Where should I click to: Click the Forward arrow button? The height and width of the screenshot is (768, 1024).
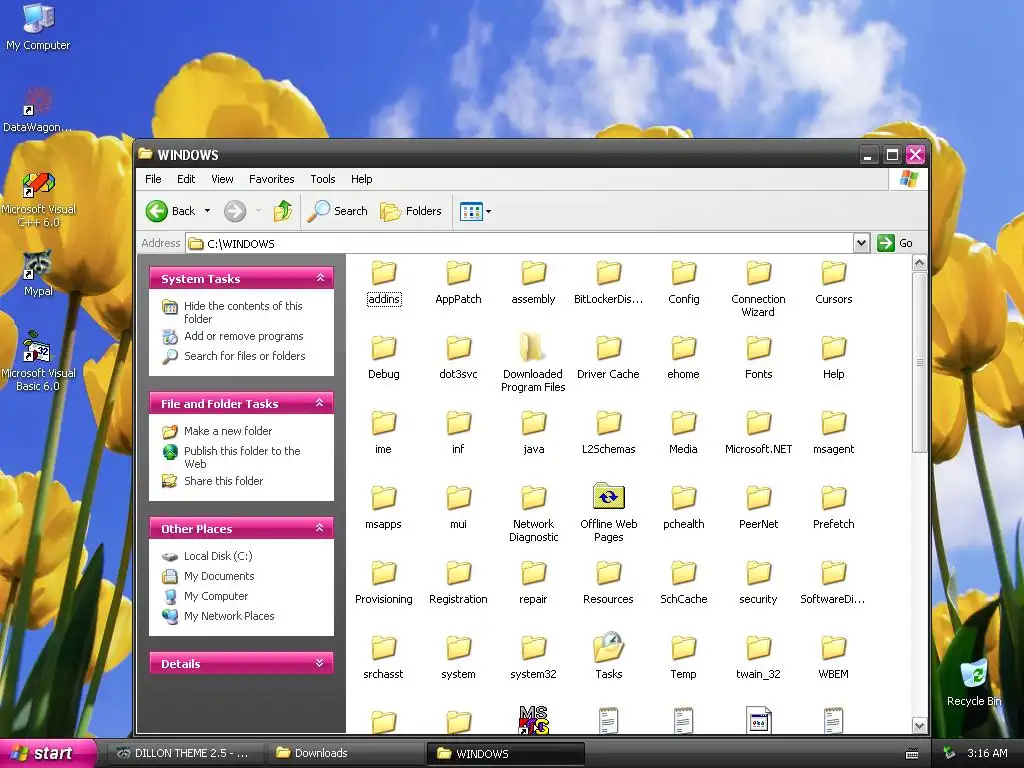coord(235,211)
